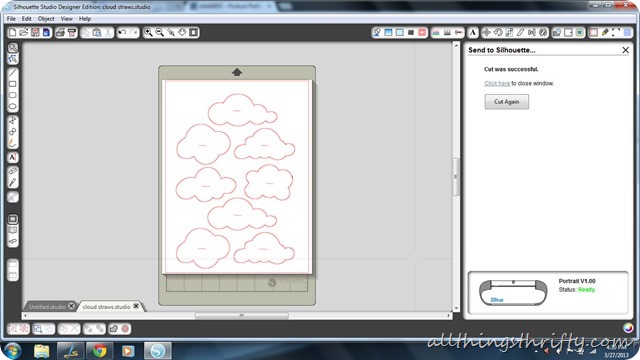Click the New document icon
Screen dimensions: 640x360
(x=13, y=32)
